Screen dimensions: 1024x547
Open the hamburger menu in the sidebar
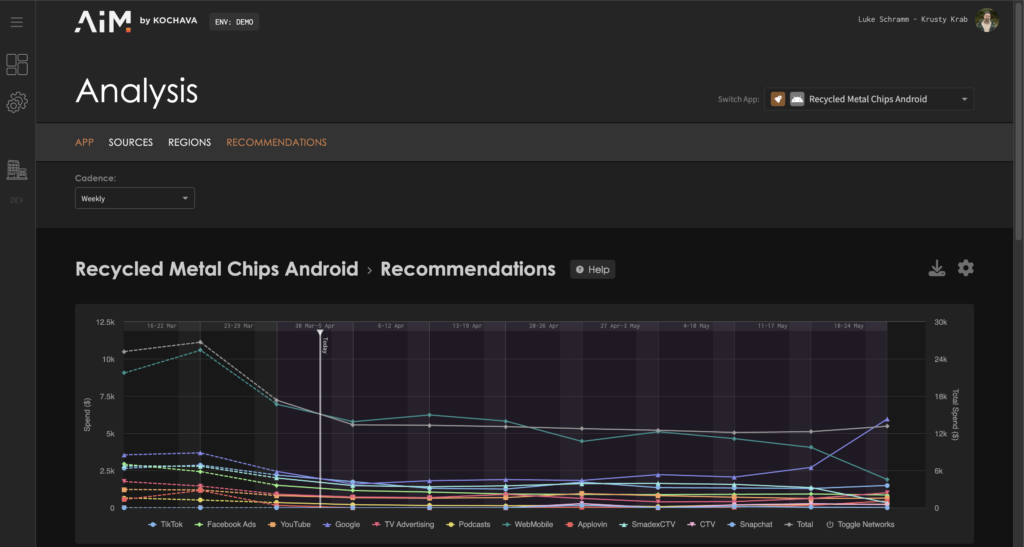(x=16, y=22)
